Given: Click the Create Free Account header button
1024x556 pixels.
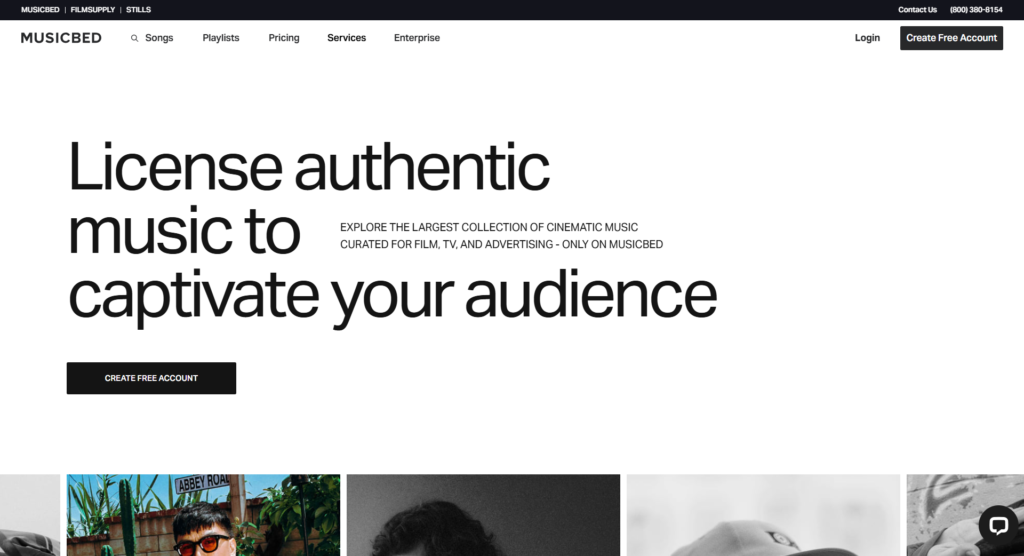Looking at the screenshot, I should click(x=952, y=38).
